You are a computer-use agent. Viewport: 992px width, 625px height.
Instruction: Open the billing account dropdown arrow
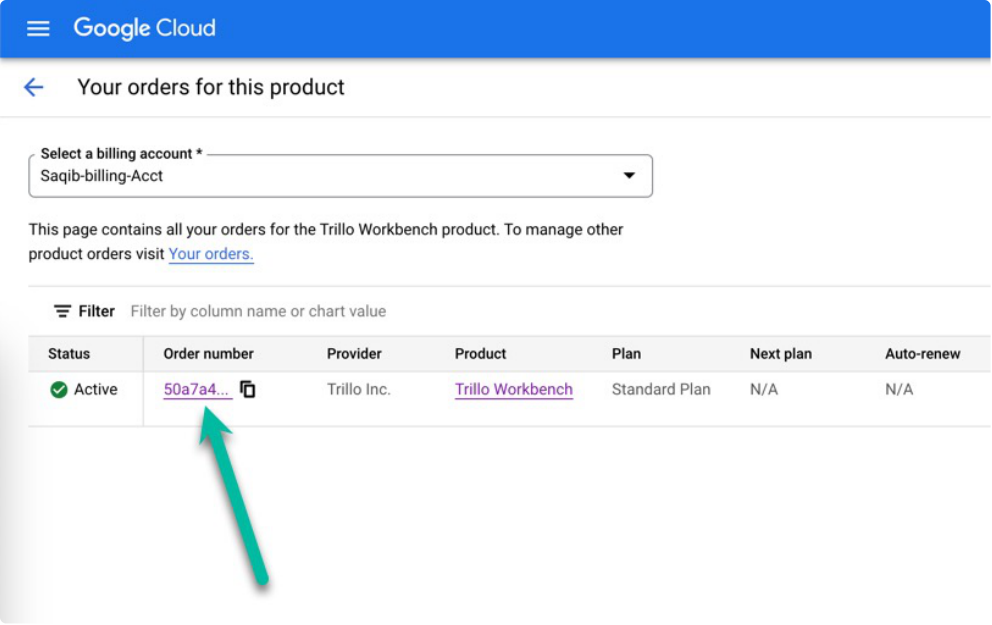coord(629,176)
